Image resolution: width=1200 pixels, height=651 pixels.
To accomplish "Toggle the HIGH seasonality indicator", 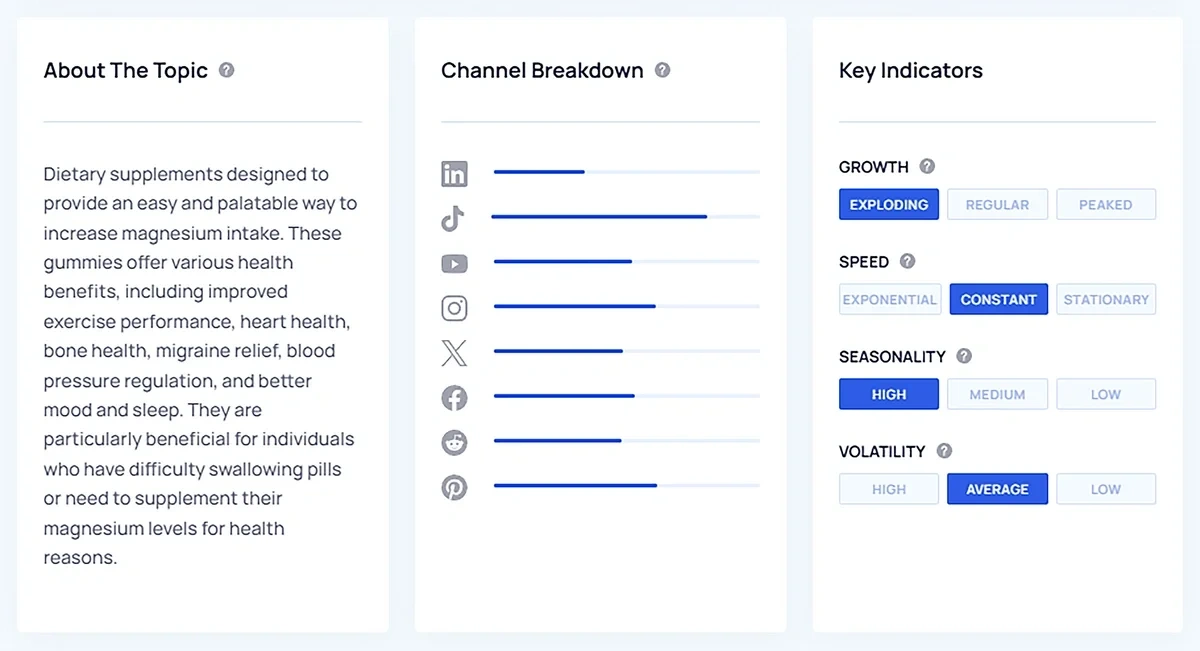I will [888, 393].
